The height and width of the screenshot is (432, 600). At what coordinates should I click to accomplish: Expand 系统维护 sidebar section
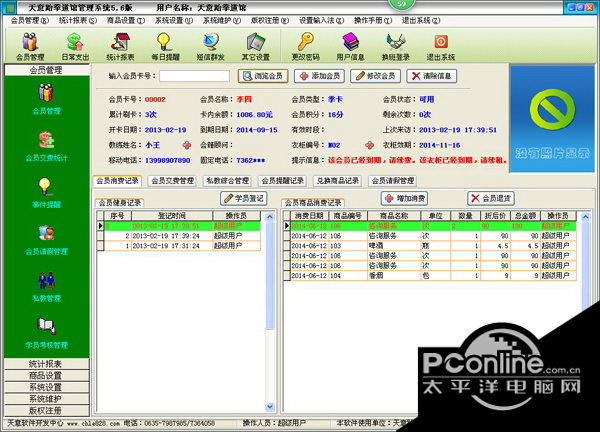coord(46,399)
